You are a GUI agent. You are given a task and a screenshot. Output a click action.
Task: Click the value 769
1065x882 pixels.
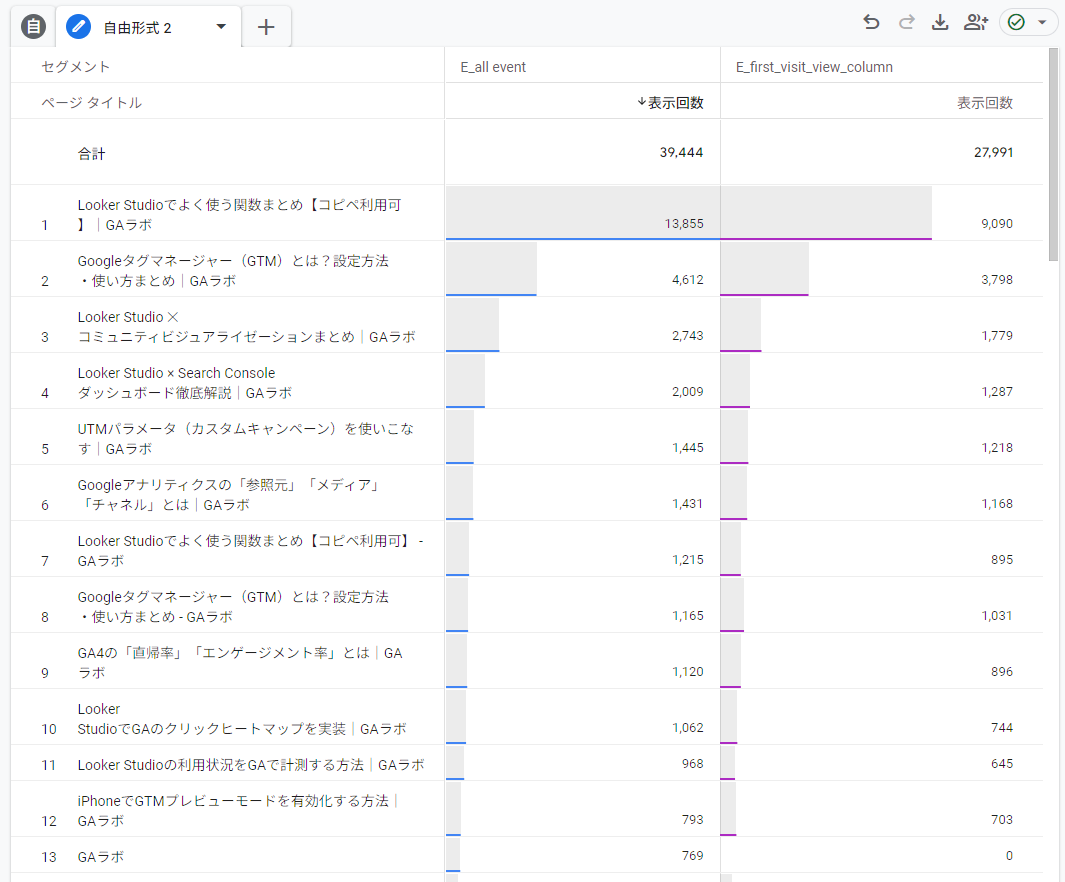point(692,856)
